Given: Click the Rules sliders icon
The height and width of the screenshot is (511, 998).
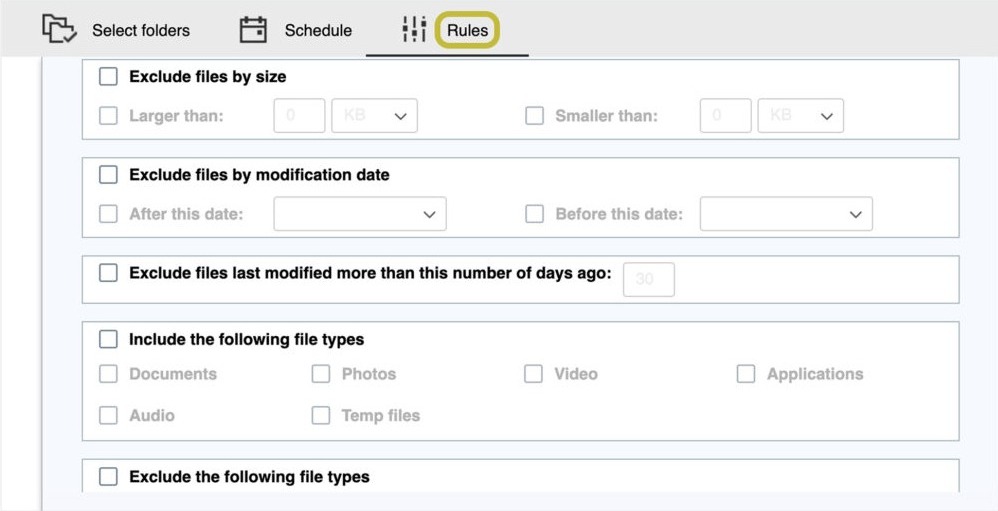Looking at the screenshot, I should tap(414, 29).
